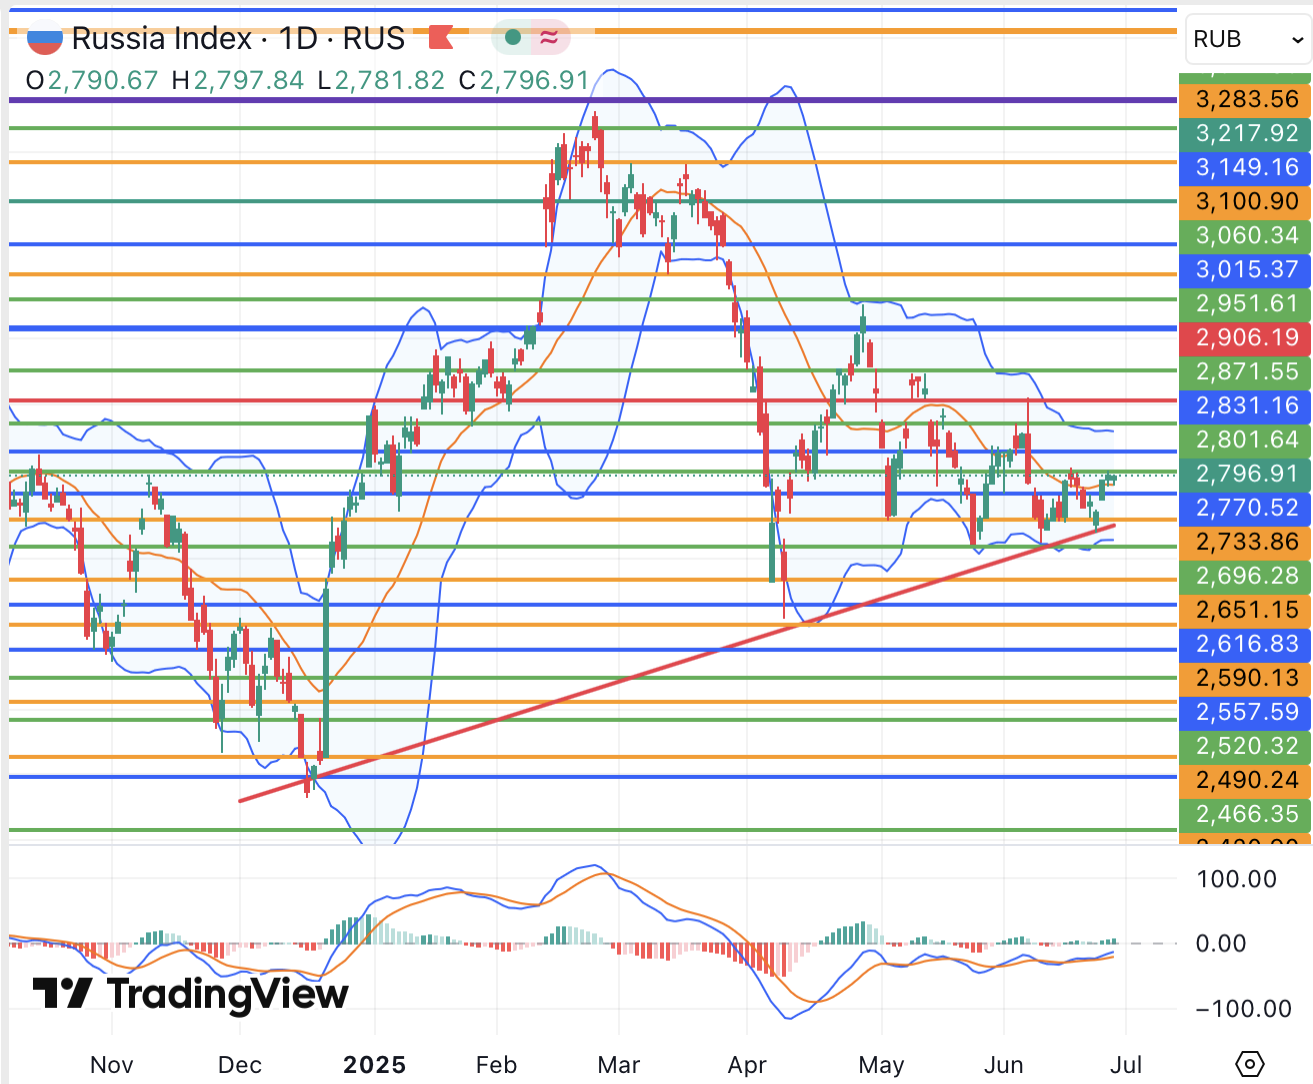1313x1084 pixels.
Task: Select the red ascending diagonal trendline
Action: 600,690
